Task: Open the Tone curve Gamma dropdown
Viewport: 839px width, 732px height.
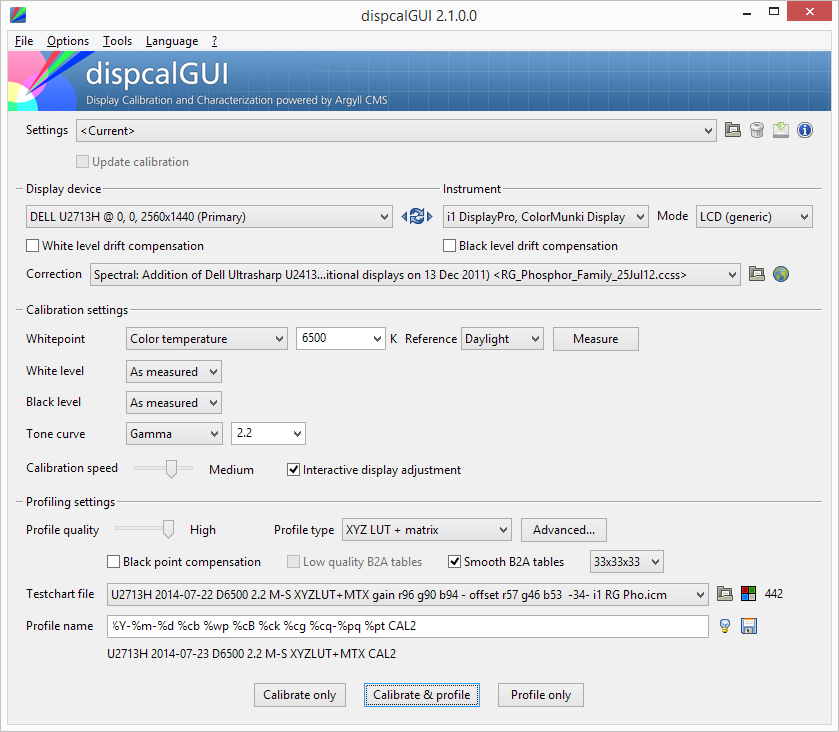Action: [174, 433]
